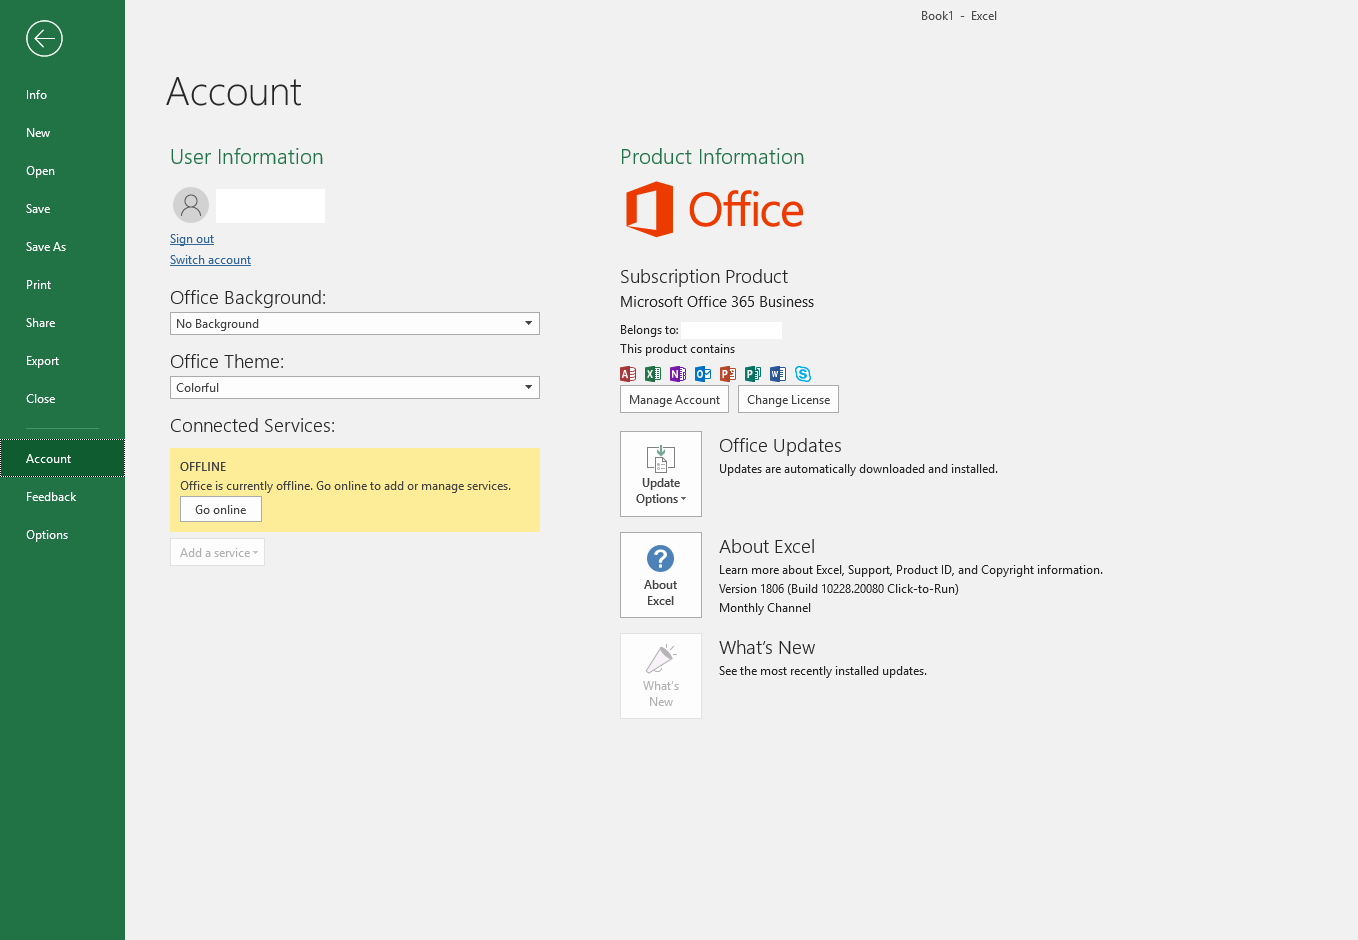The image size is (1358, 940).
Task: Click the OFFLINE status heading
Action: (x=203, y=467)
